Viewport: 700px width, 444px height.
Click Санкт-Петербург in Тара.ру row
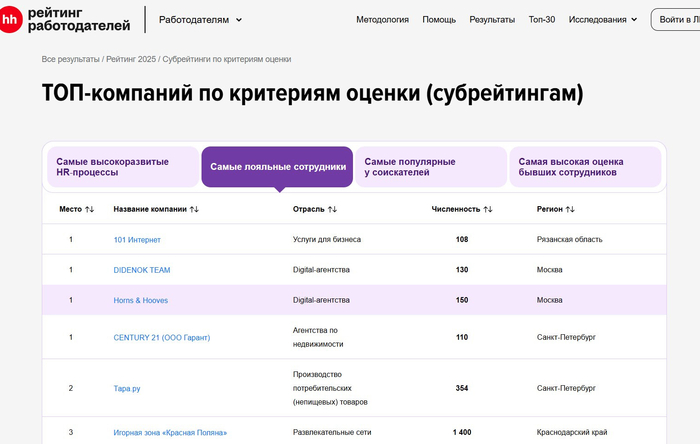(566, 388)
